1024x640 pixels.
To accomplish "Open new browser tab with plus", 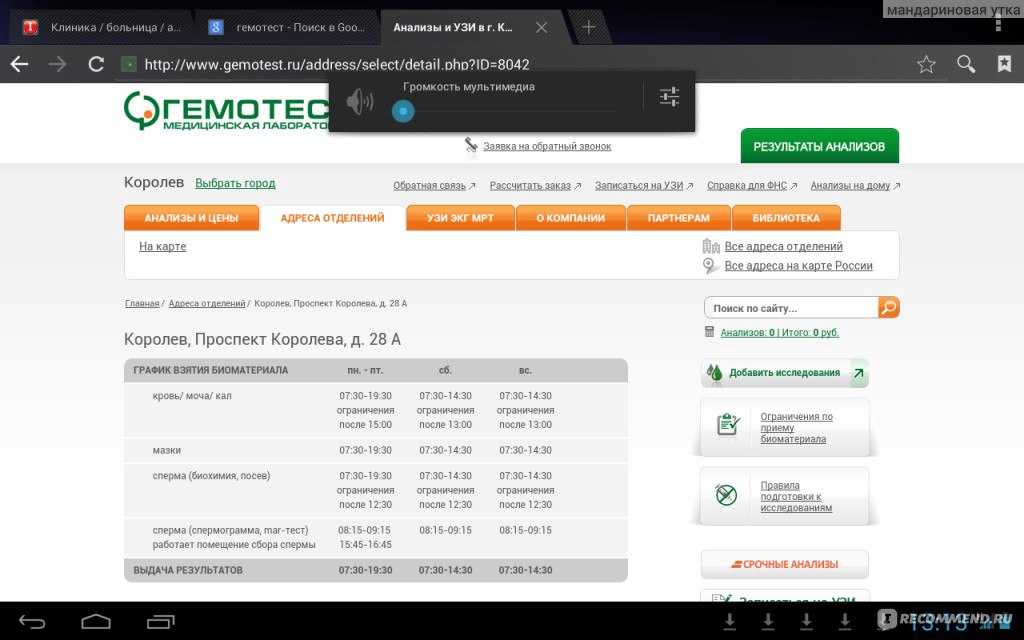I will [x=588, y=27].
